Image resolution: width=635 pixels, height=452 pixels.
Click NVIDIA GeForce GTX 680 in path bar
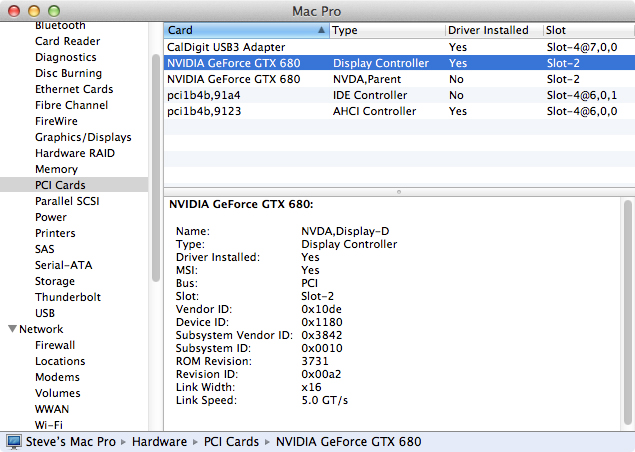349,441
